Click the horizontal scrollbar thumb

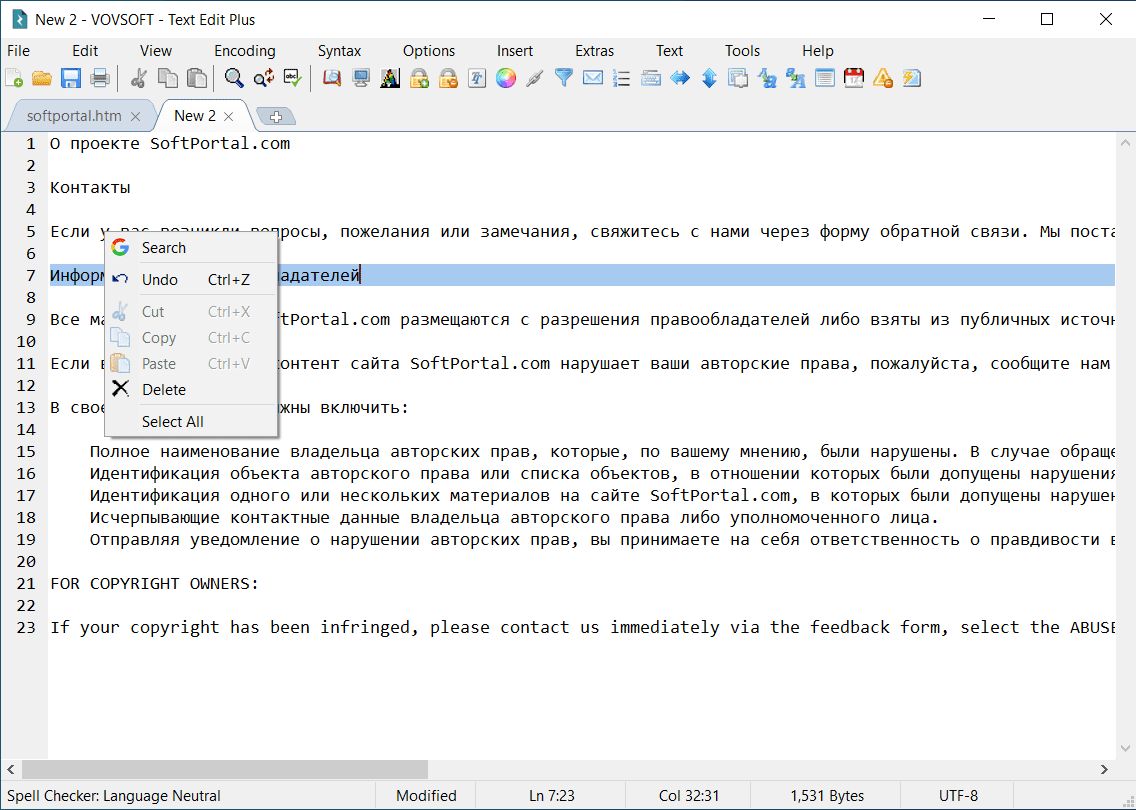coord(225,769)
